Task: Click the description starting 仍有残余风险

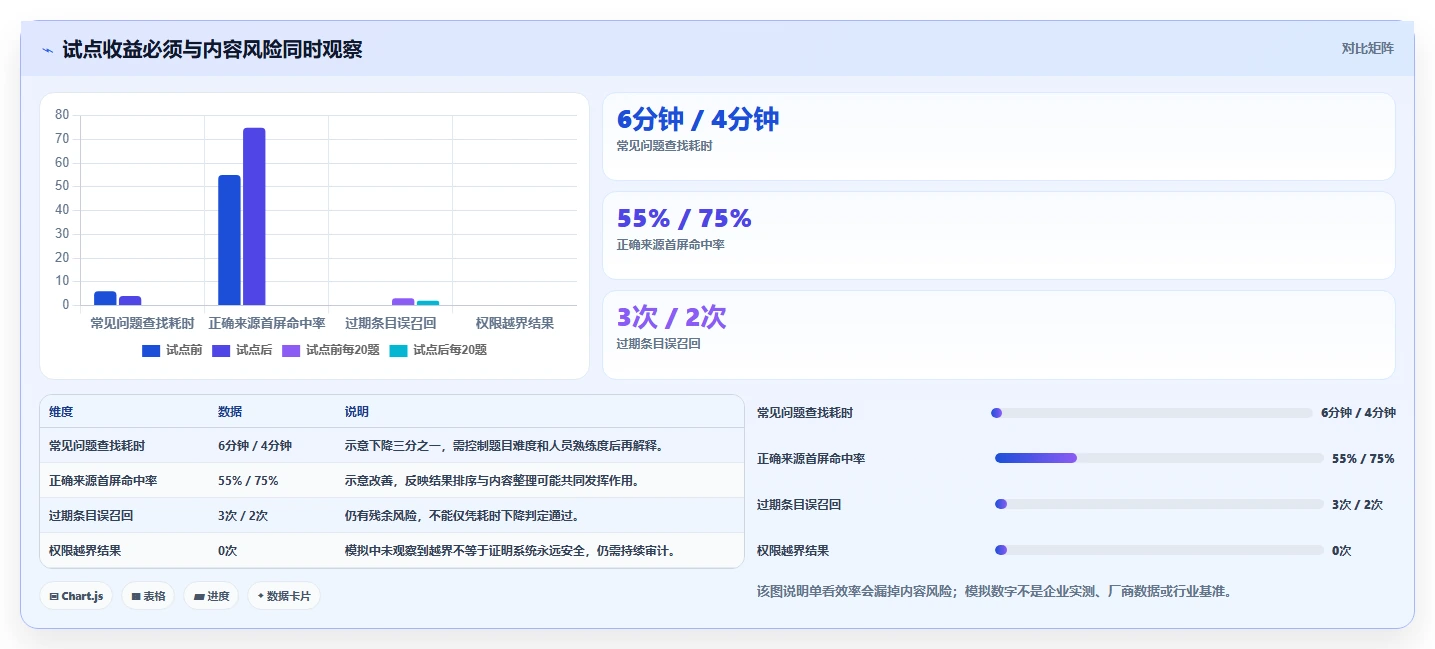Action: click(x=462, y=516)
